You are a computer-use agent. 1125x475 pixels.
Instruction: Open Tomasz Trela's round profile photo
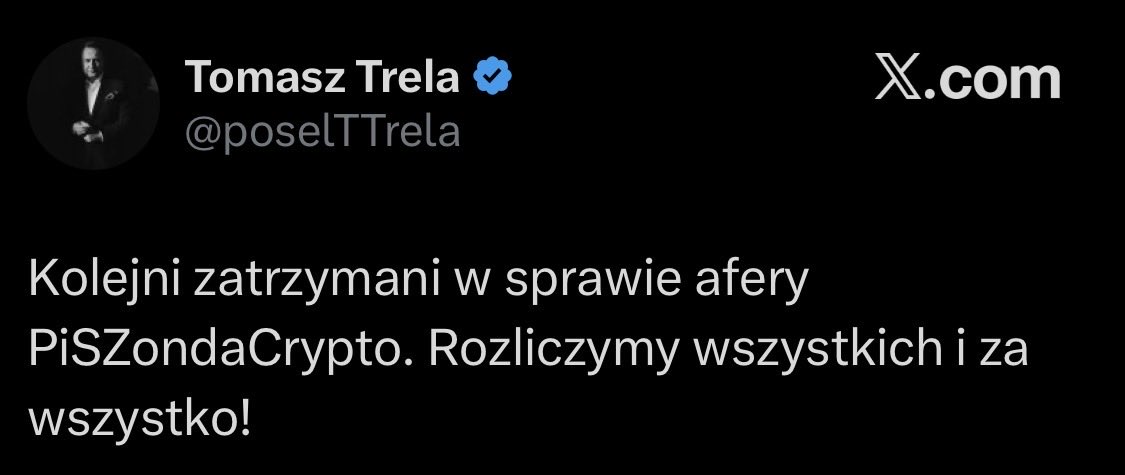click(93, 103)
